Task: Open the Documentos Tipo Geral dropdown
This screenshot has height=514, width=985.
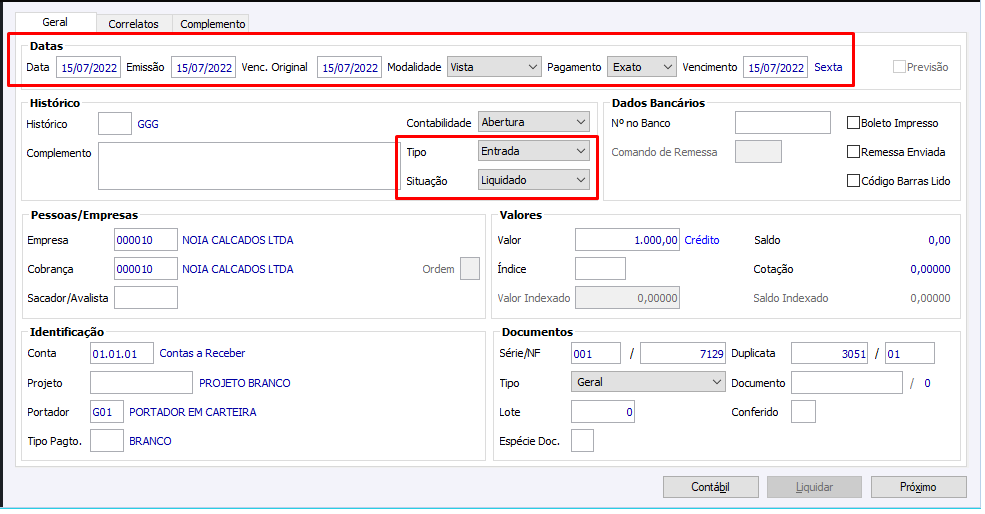Action: click(x=648, y=382)
